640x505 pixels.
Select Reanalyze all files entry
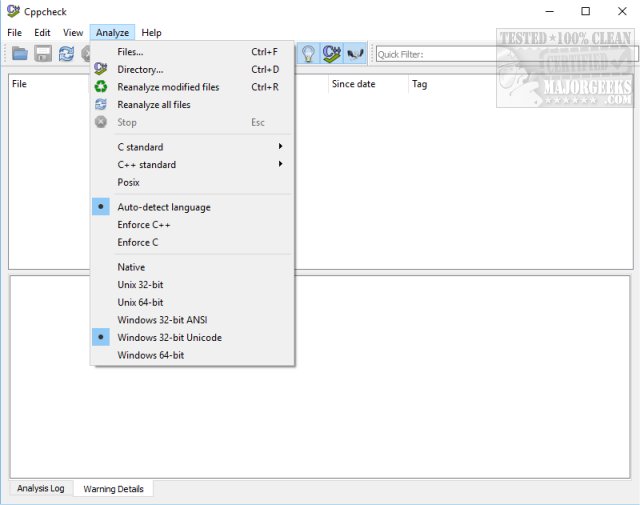(192, 105)
